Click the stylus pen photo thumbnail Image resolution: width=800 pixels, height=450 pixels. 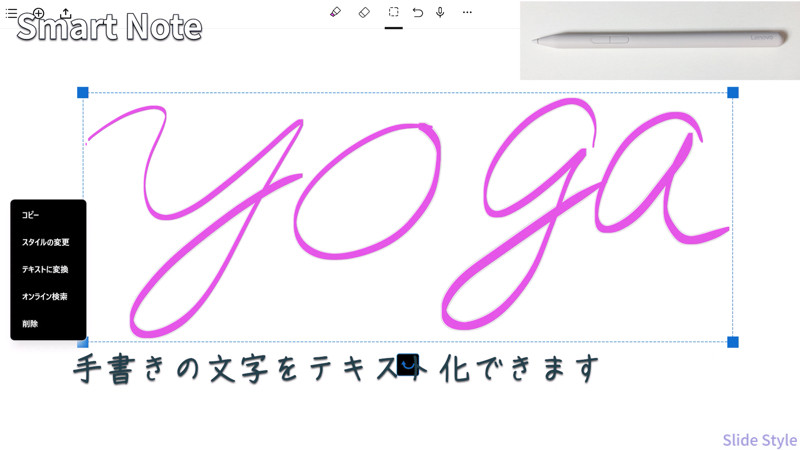pos(659,40)
